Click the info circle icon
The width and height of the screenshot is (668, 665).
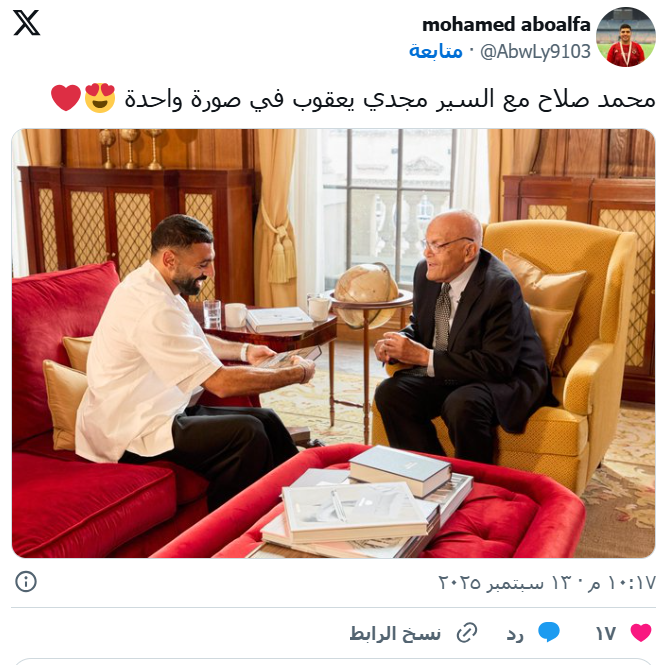click(x=26, y=582)
